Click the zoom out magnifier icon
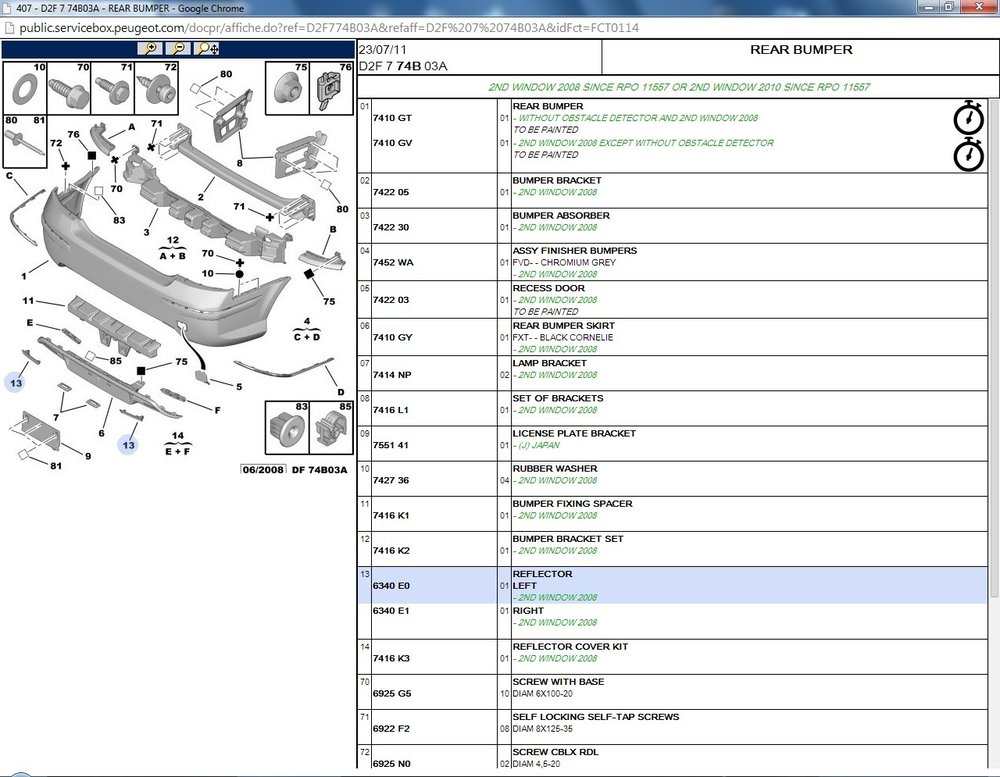This screenshot has width=1000, height=777. coord(178,48)
